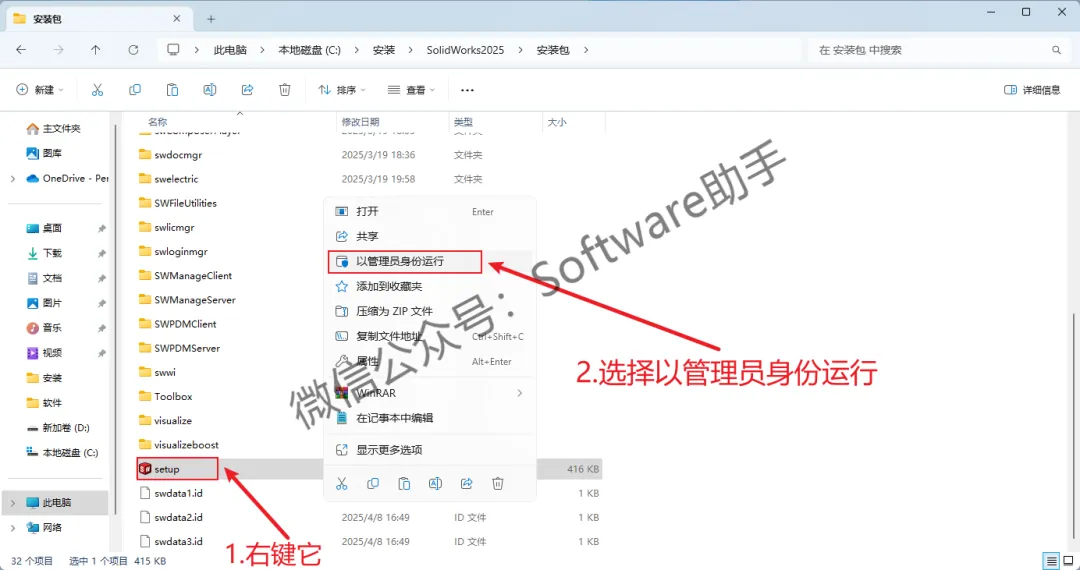Click the Rename icon in the toolbar
Image resolution: width=1080 pixels, height=570 pixels.
tap(210, 89)
